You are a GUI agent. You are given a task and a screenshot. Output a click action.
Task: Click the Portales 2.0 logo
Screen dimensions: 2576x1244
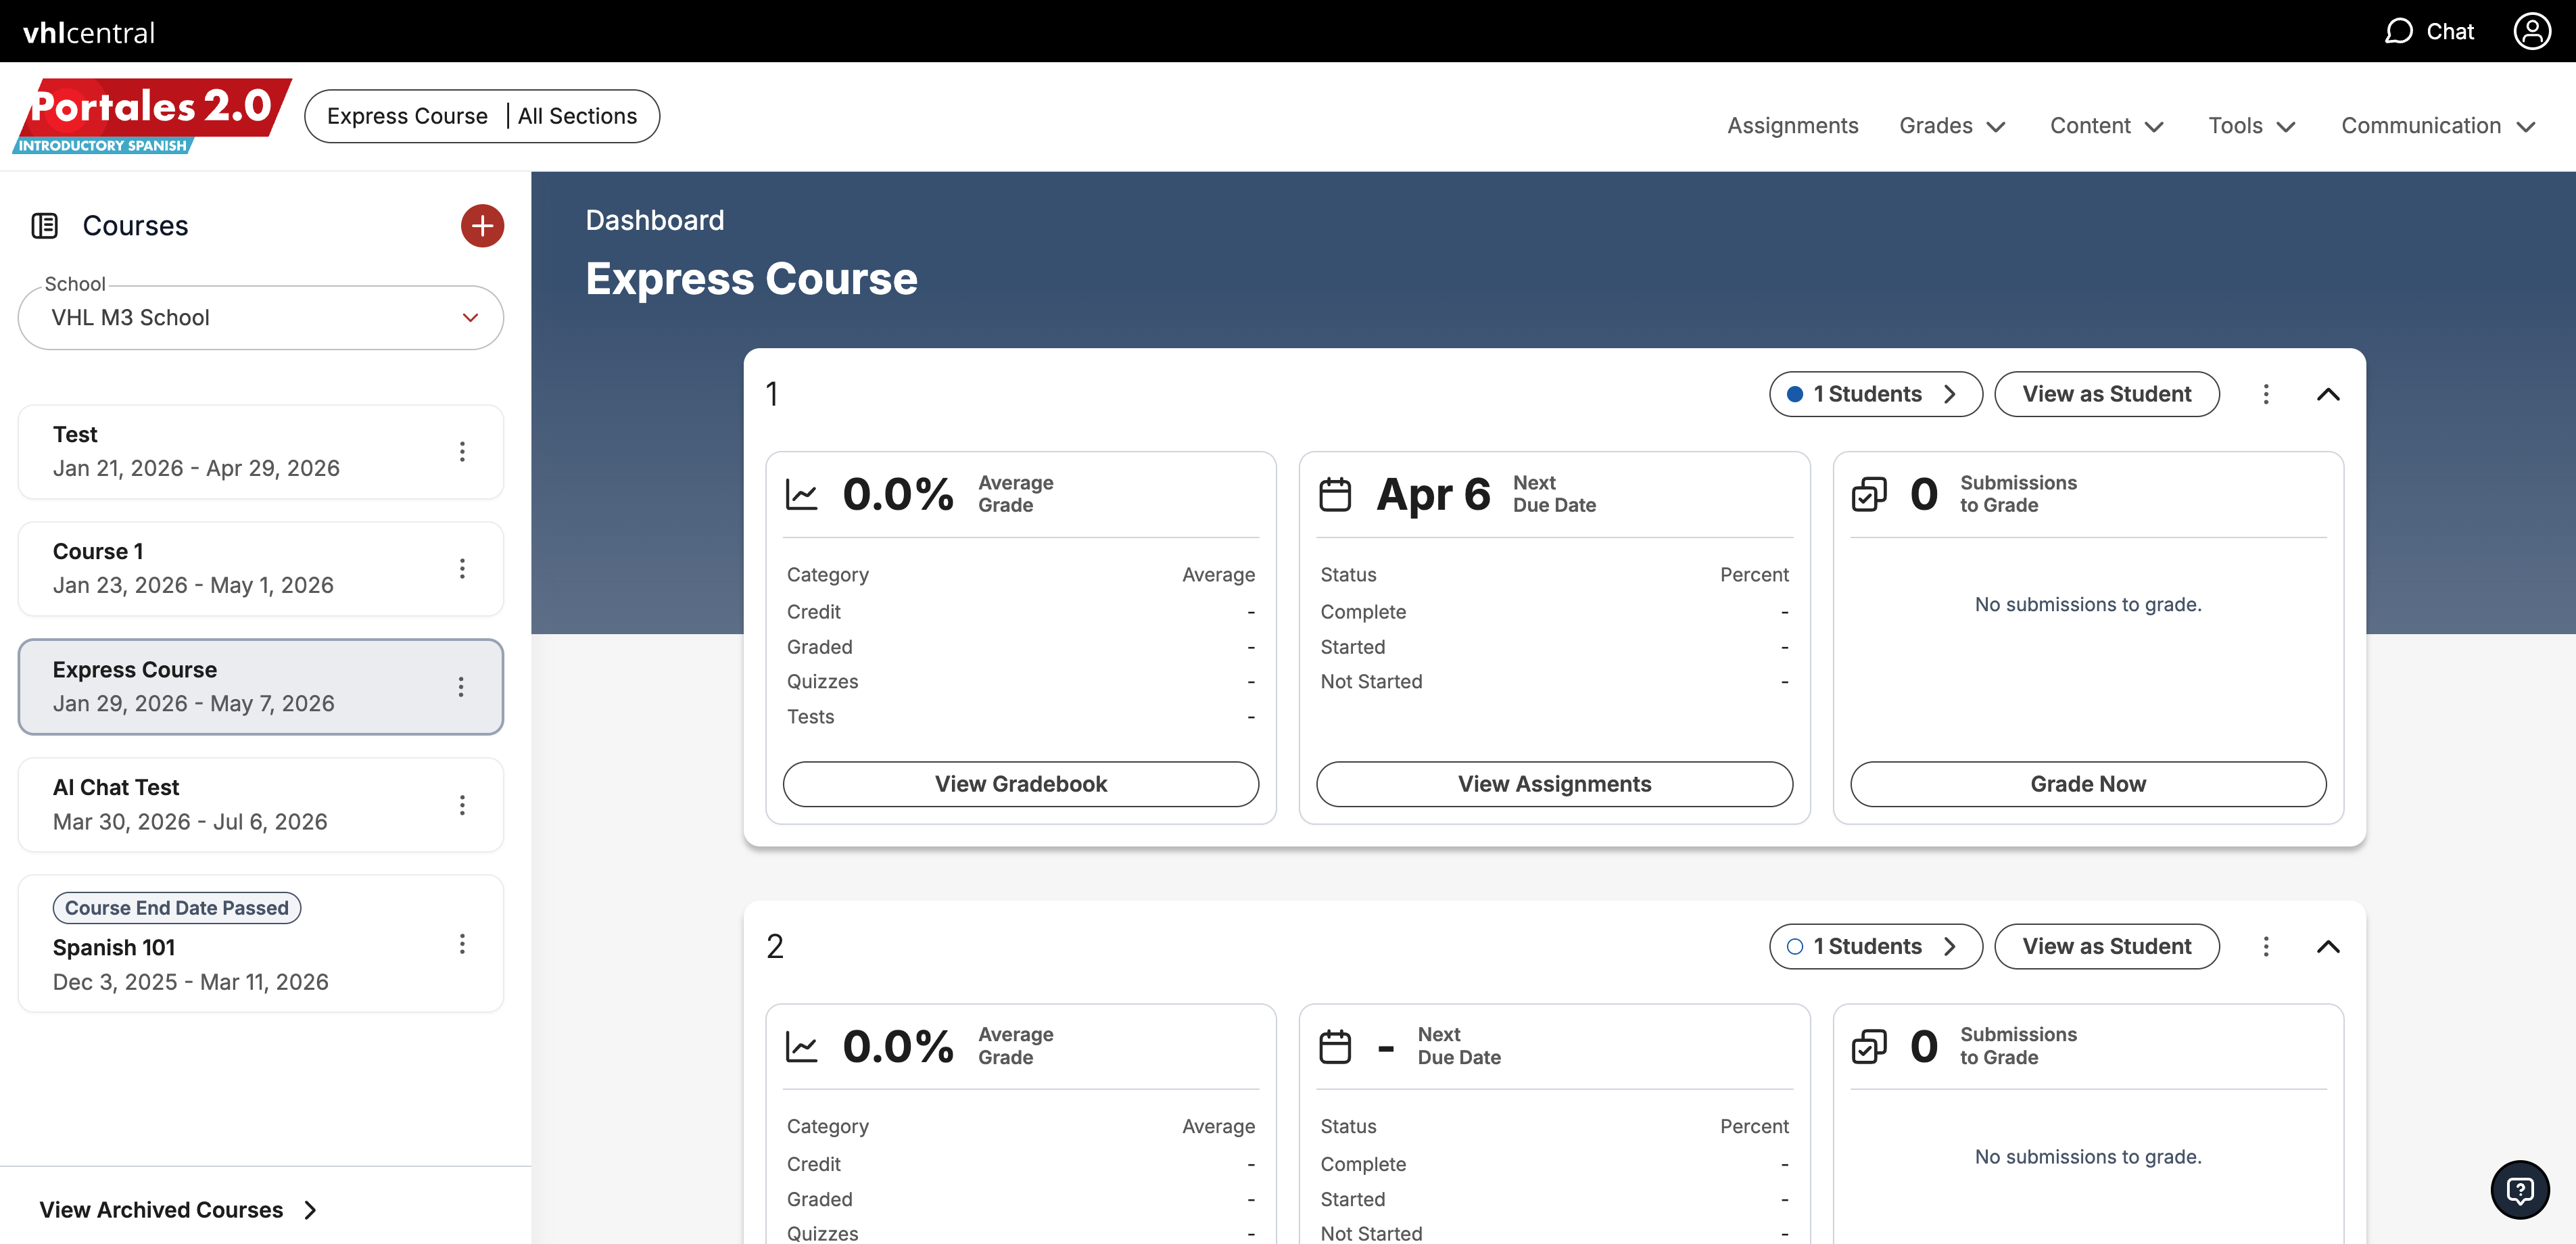(x=152, y=116)
